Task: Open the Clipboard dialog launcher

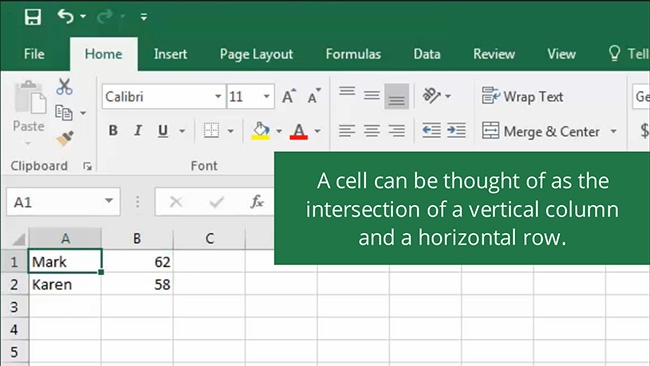Action: click(87, 166)
